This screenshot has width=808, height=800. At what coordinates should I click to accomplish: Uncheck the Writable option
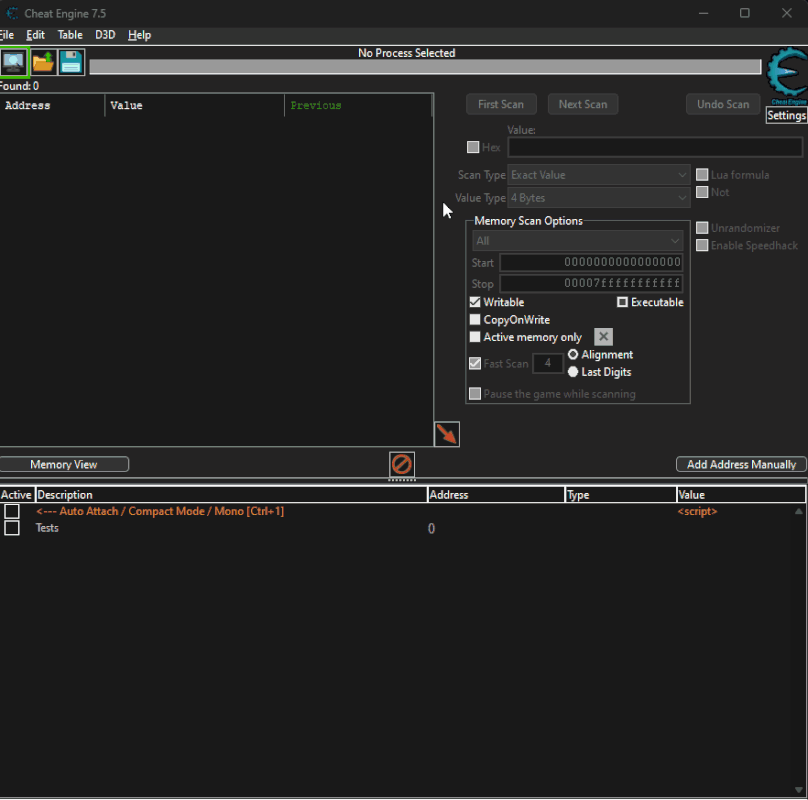pos(475,302)
